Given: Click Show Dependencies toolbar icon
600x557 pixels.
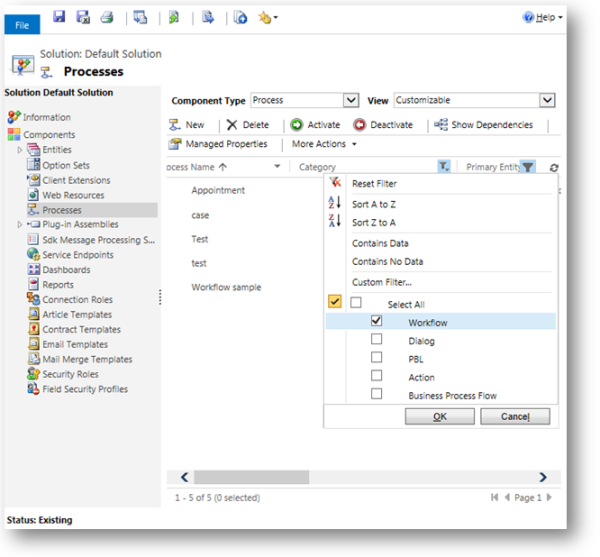Looking at the screenshot, I should tap(441, 125).
